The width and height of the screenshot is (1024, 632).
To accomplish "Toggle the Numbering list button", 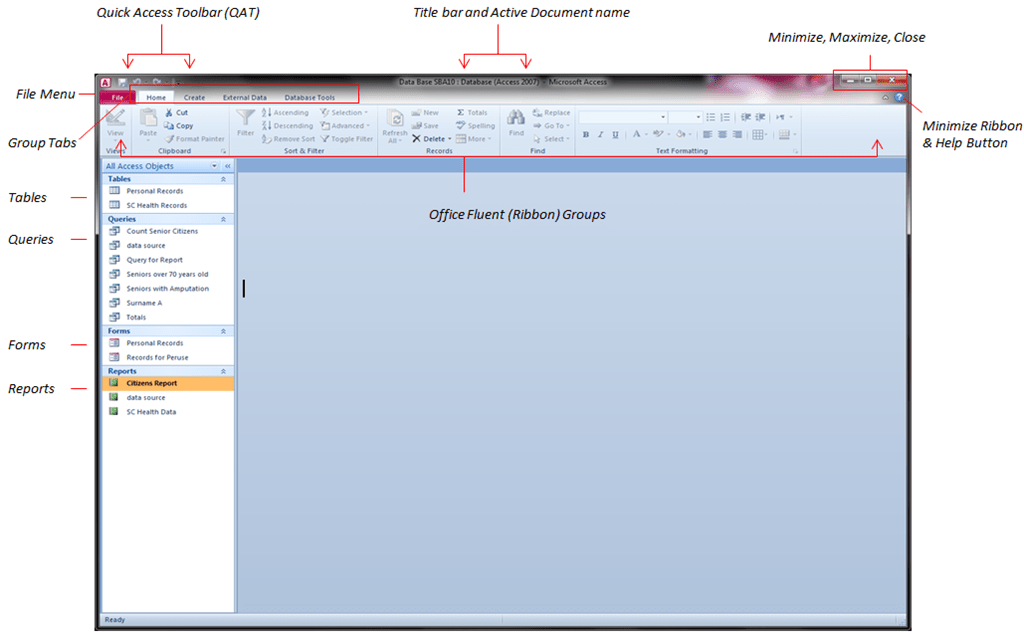I will [x=725, y=117].
